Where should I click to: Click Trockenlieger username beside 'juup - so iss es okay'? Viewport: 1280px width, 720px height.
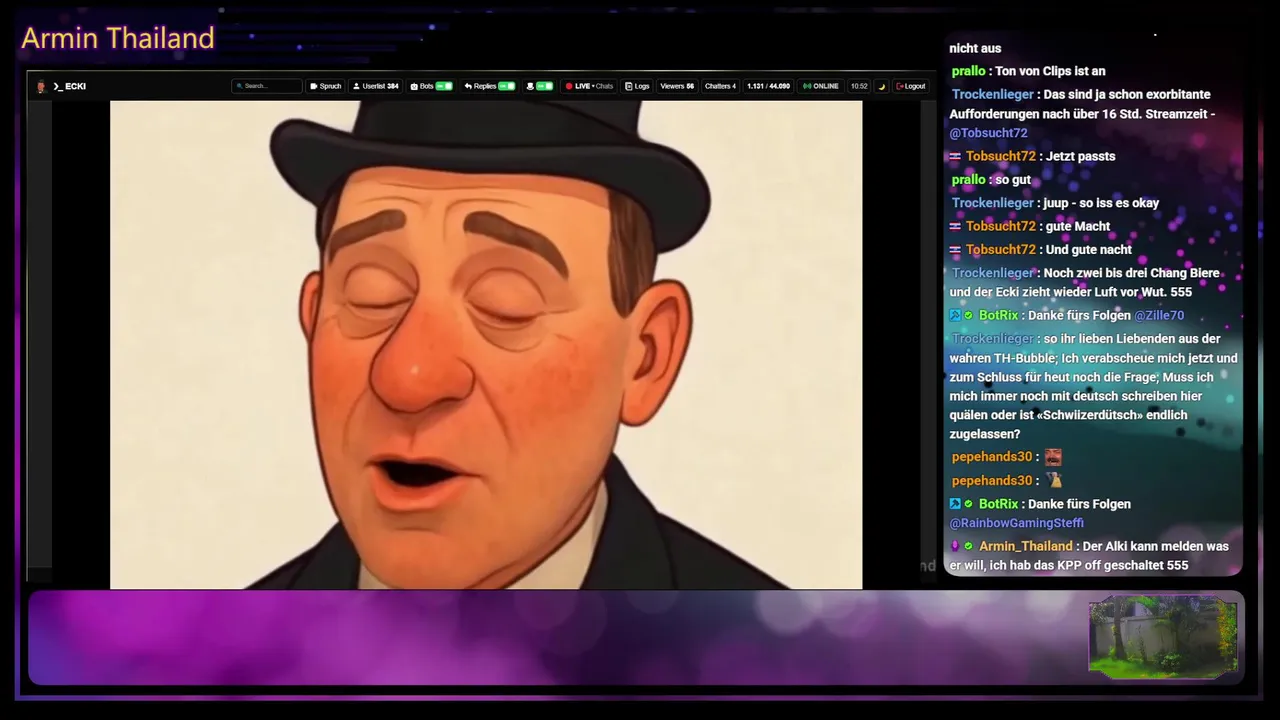[993, 203]
